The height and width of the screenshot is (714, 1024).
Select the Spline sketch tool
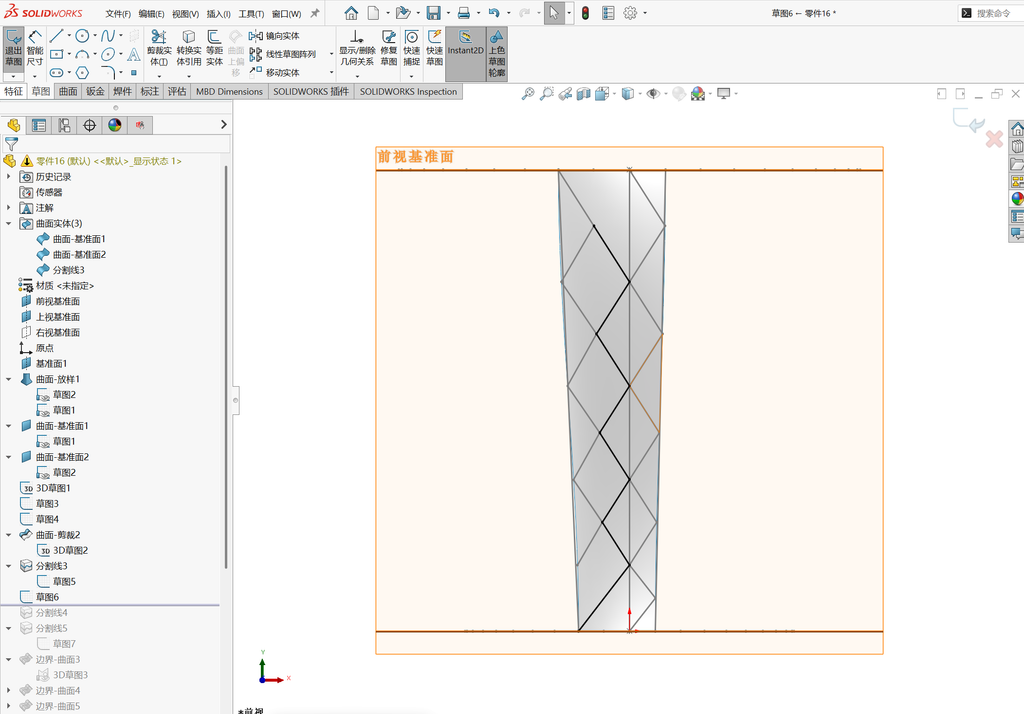coord(108,36)
